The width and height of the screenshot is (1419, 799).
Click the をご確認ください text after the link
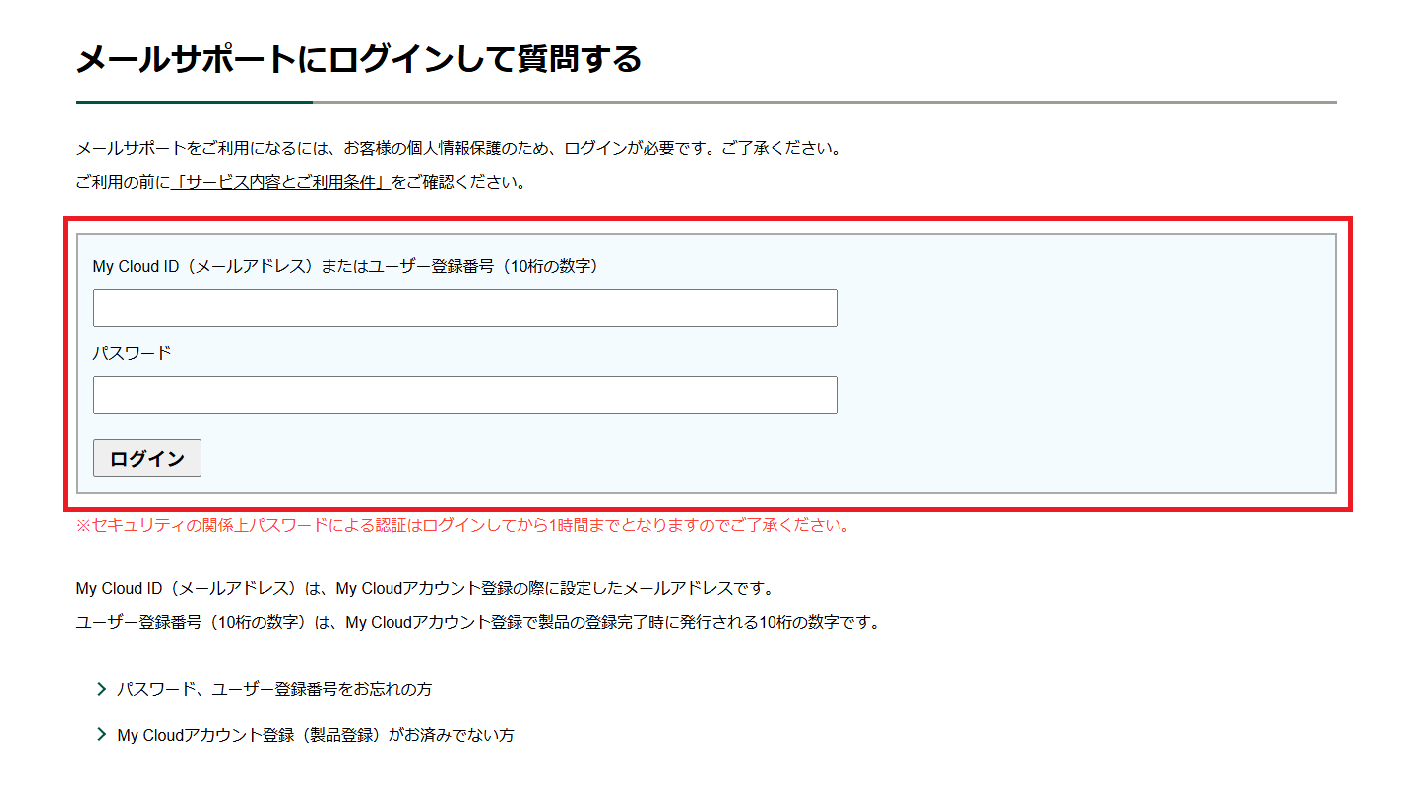pos(458,183)
